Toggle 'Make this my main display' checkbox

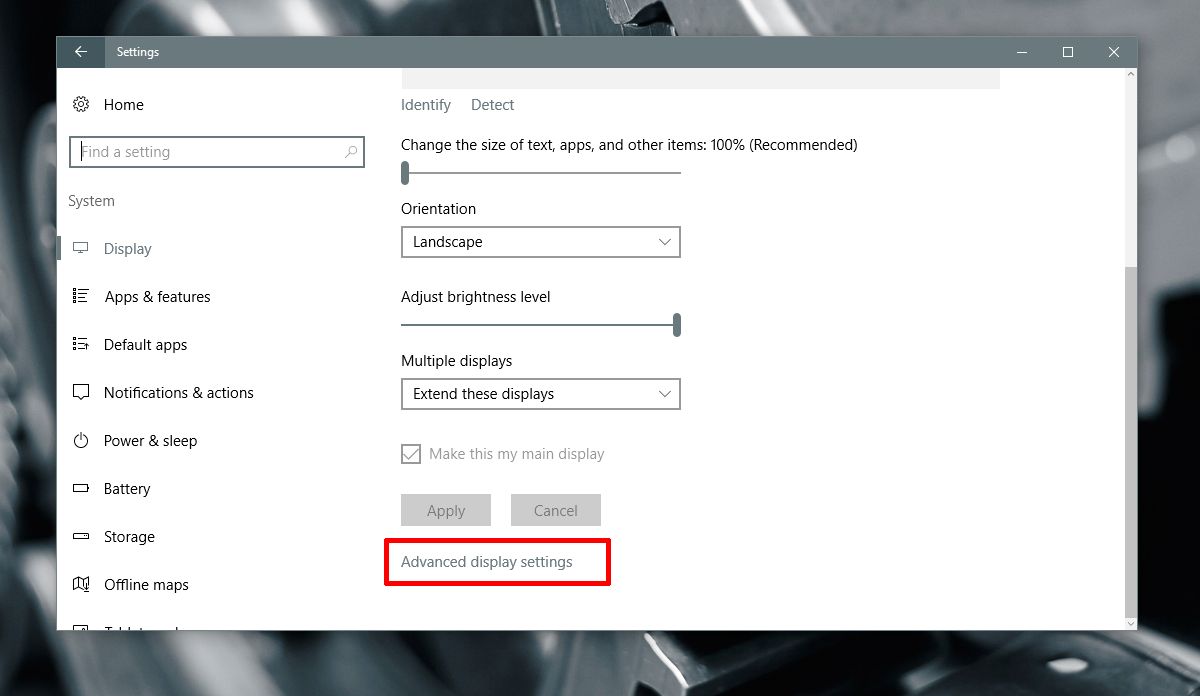point(411,454)
